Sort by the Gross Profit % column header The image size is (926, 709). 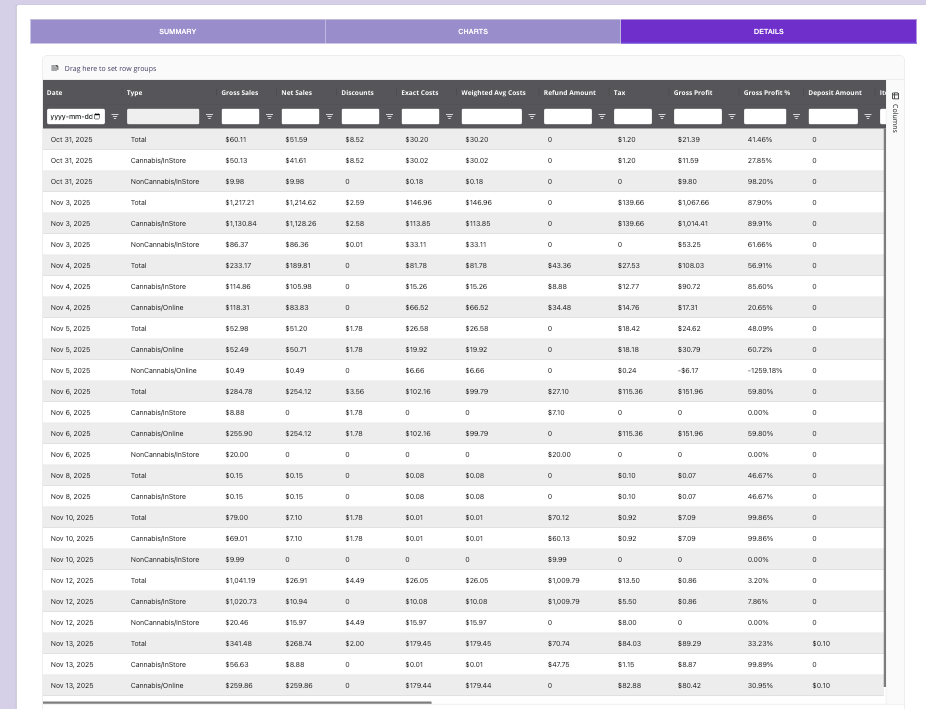tap(767, 93)
